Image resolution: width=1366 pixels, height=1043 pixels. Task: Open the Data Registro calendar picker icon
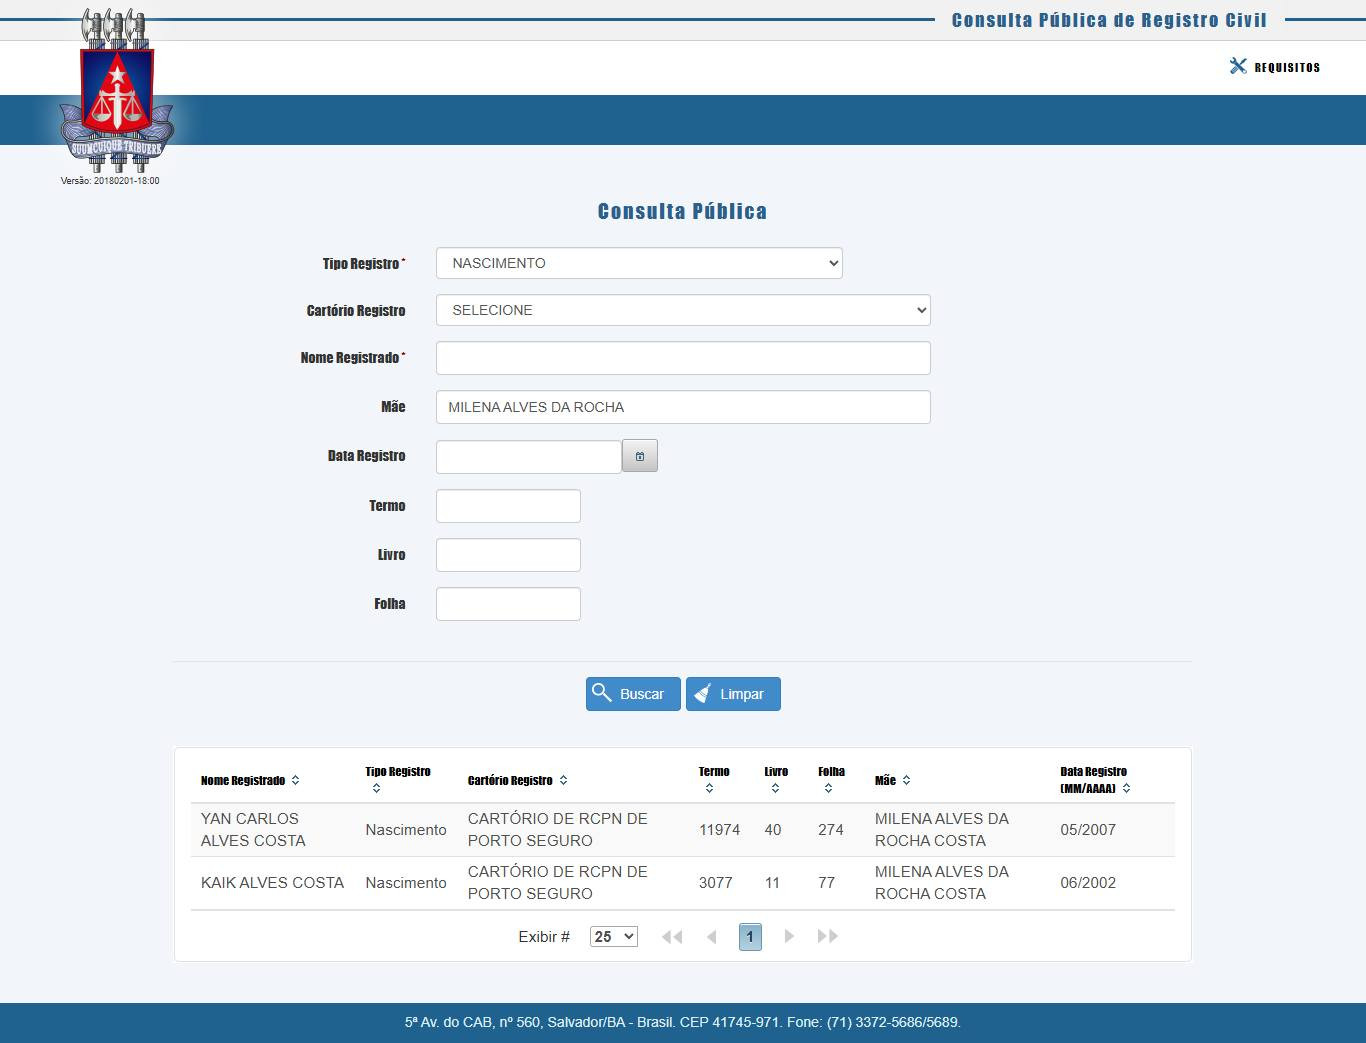pyautogui.click(x=640, y=456)
